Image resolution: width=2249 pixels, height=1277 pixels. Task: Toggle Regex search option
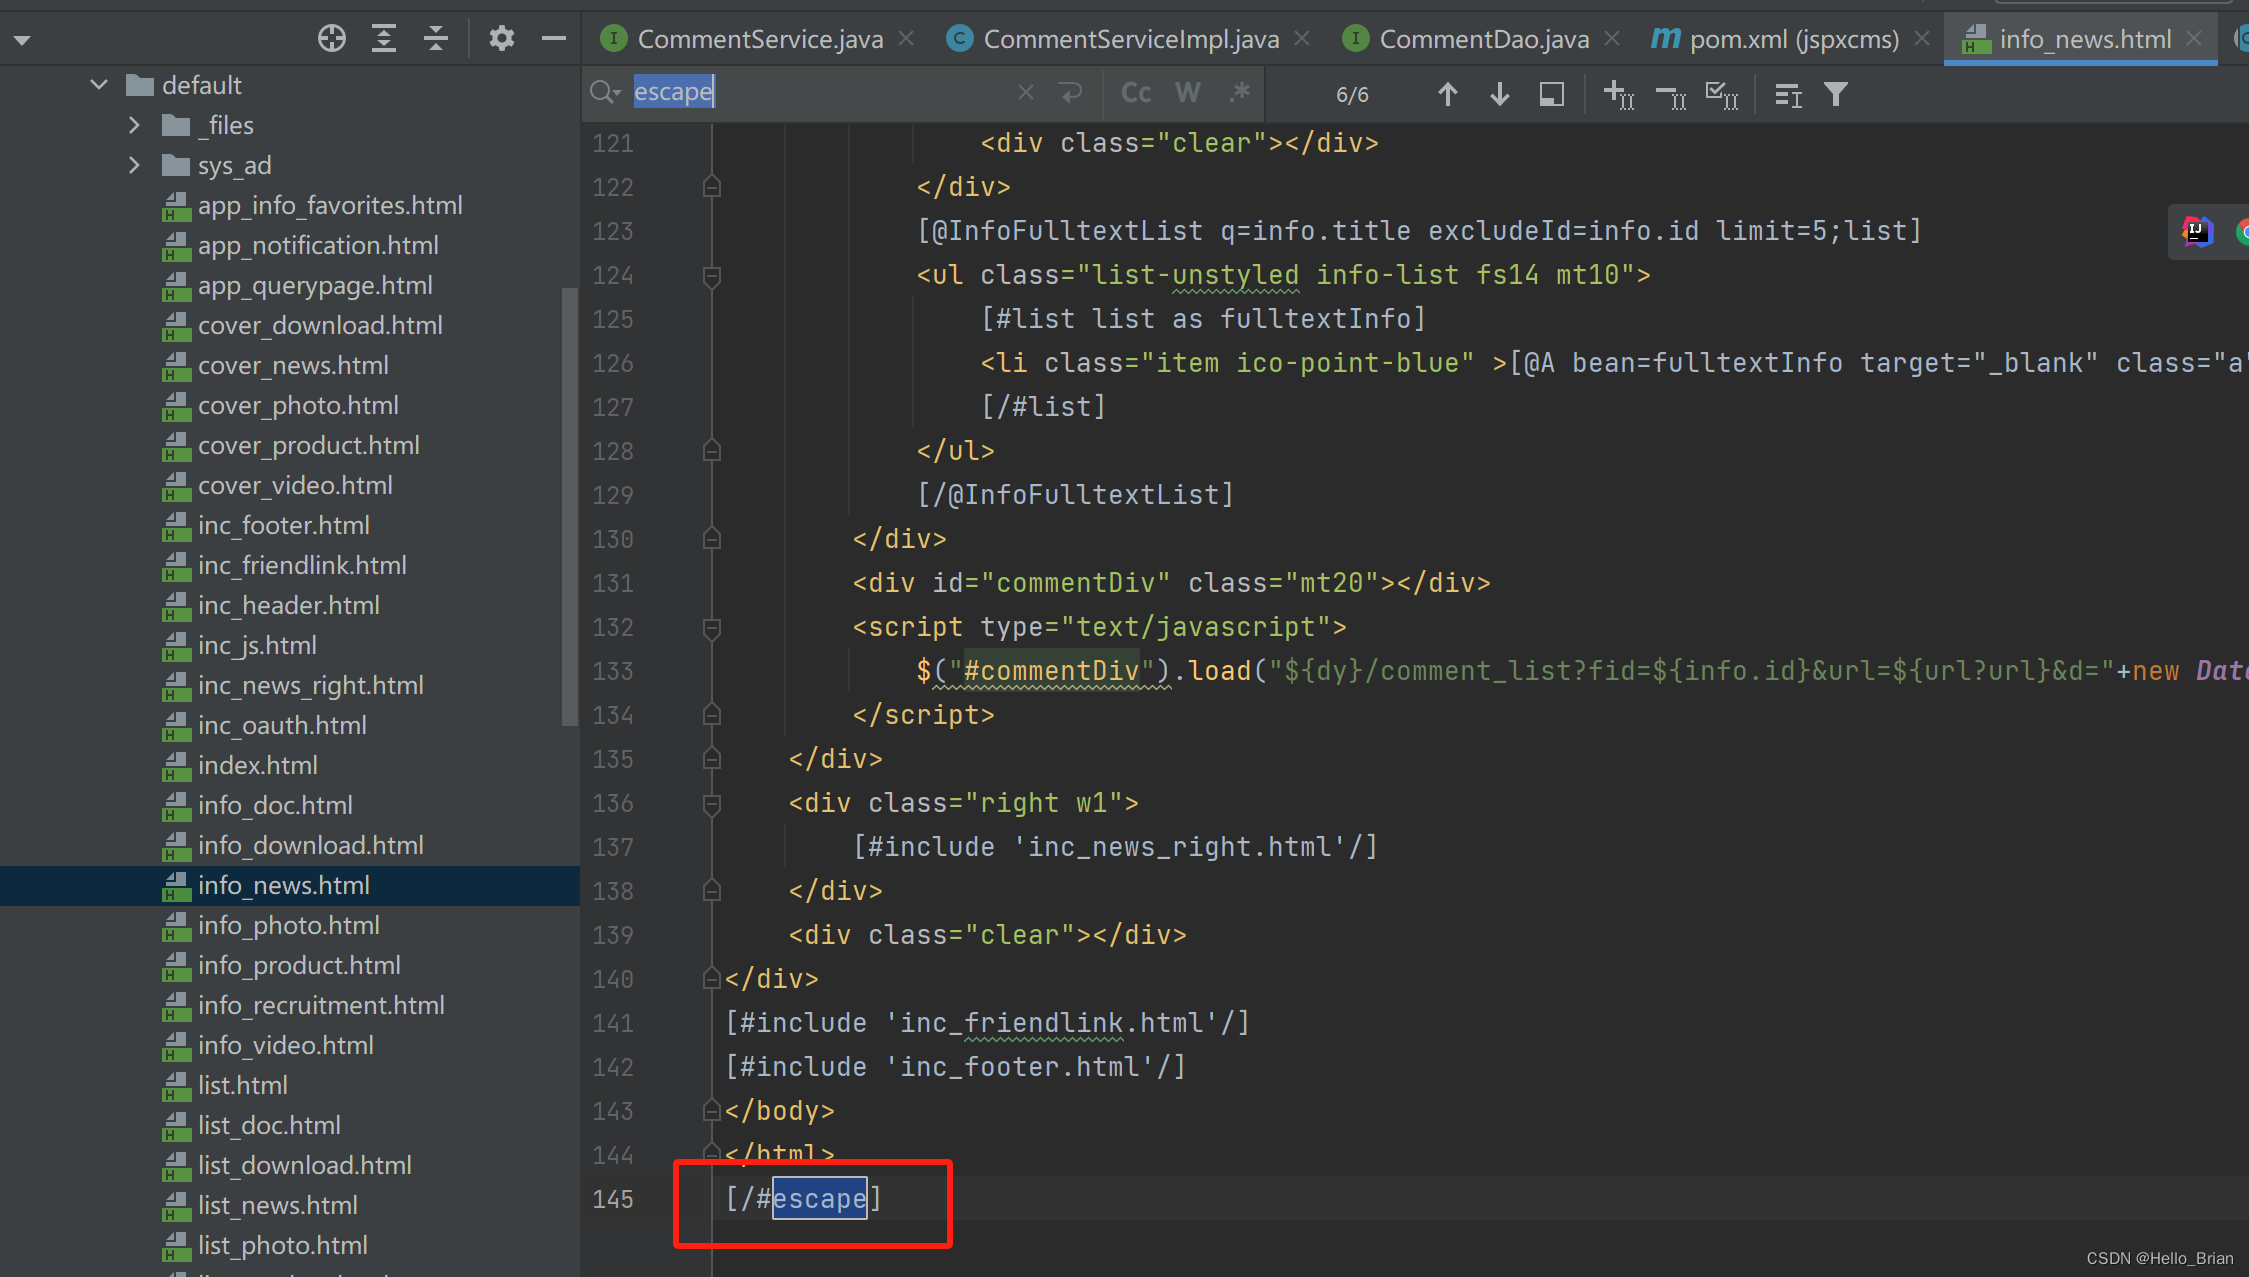tap(1240, 93)
